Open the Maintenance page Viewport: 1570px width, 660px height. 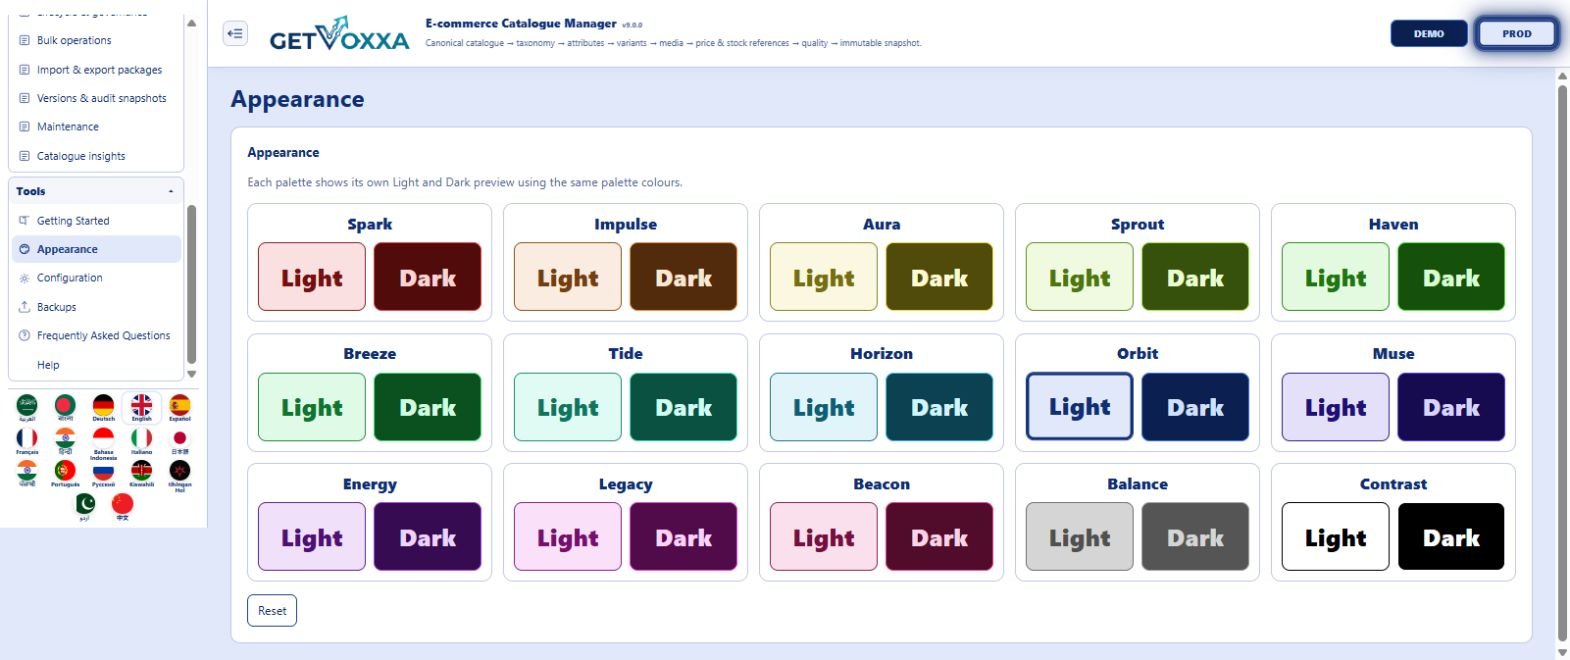click(96, 127)
